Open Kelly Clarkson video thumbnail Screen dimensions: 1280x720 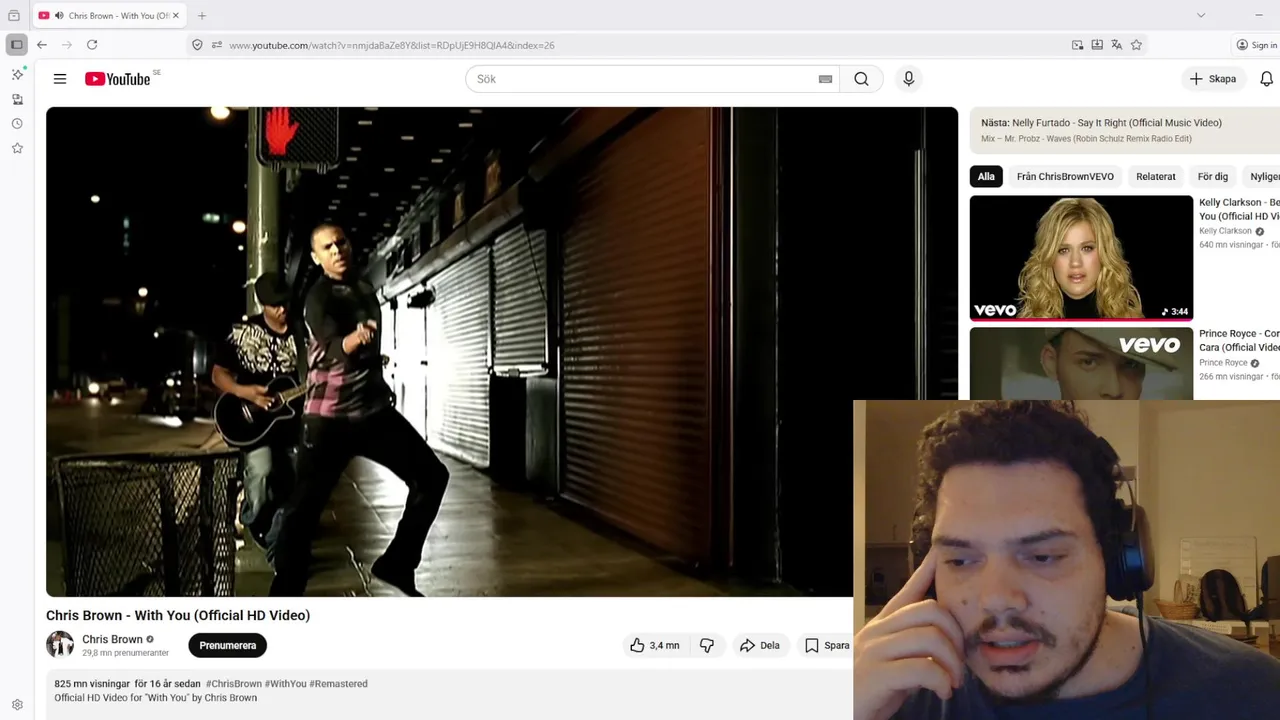pyautogui.click(x=1081, y=258)
